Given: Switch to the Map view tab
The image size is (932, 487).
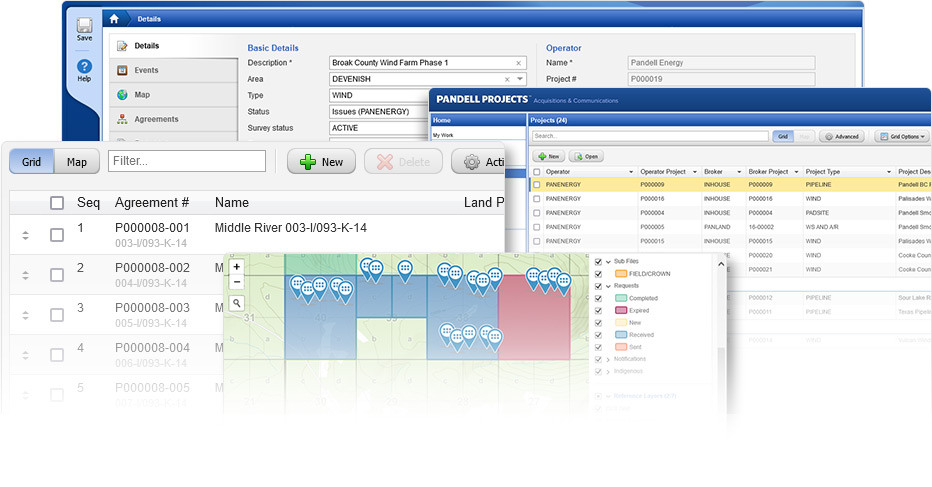Looking at the screenshot, I should [x=77, y=162].
